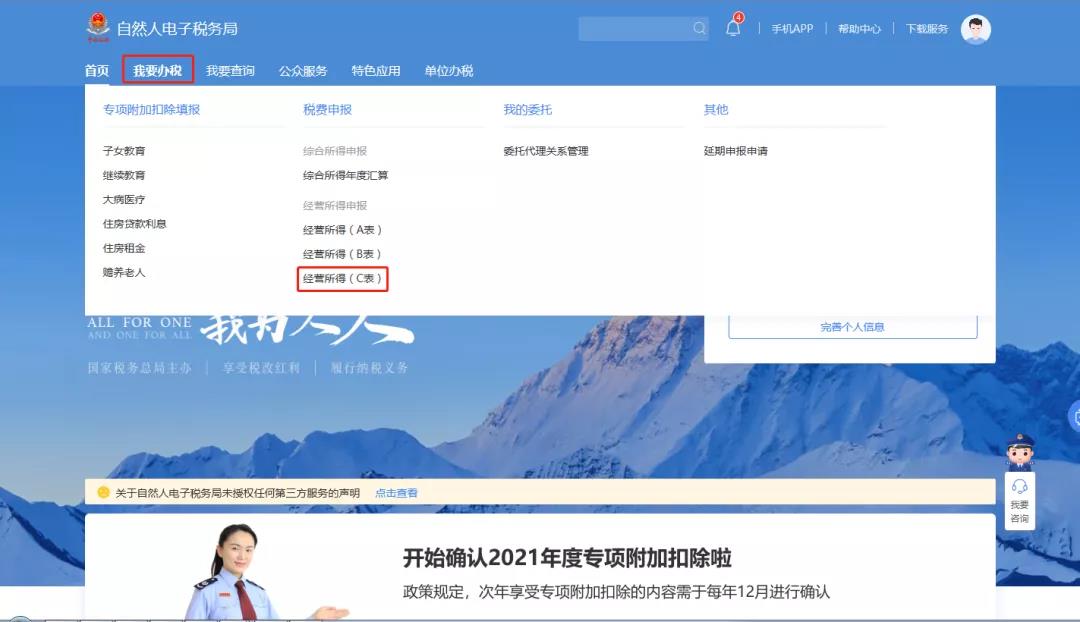Select 经营所得（C表）option
Screen dimensions: 1080x622
point(340,278)
